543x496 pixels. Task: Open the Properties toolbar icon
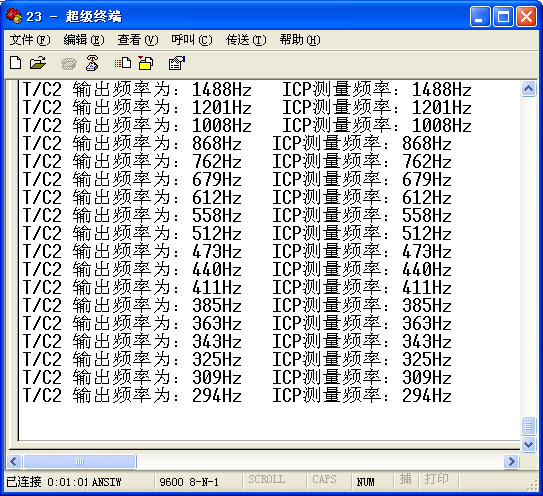[177, 63]
